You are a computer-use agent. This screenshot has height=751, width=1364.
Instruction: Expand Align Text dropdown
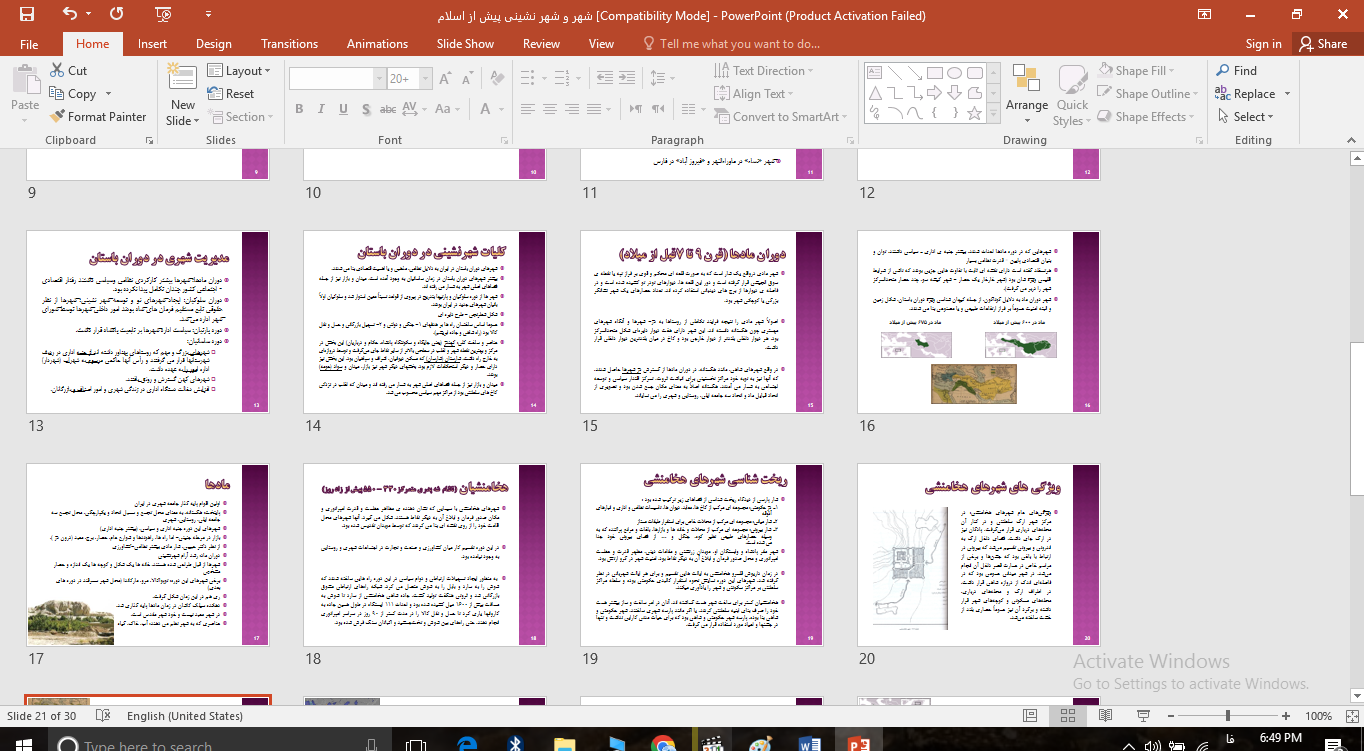754,94
